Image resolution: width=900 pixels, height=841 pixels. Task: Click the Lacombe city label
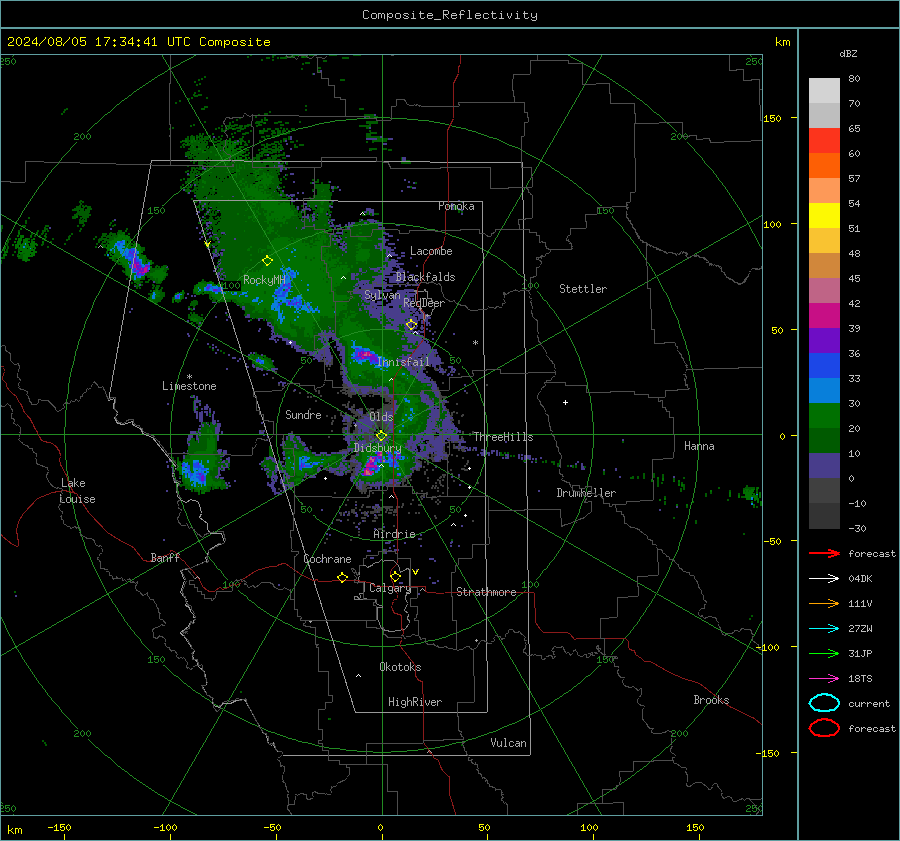(431, 251)
